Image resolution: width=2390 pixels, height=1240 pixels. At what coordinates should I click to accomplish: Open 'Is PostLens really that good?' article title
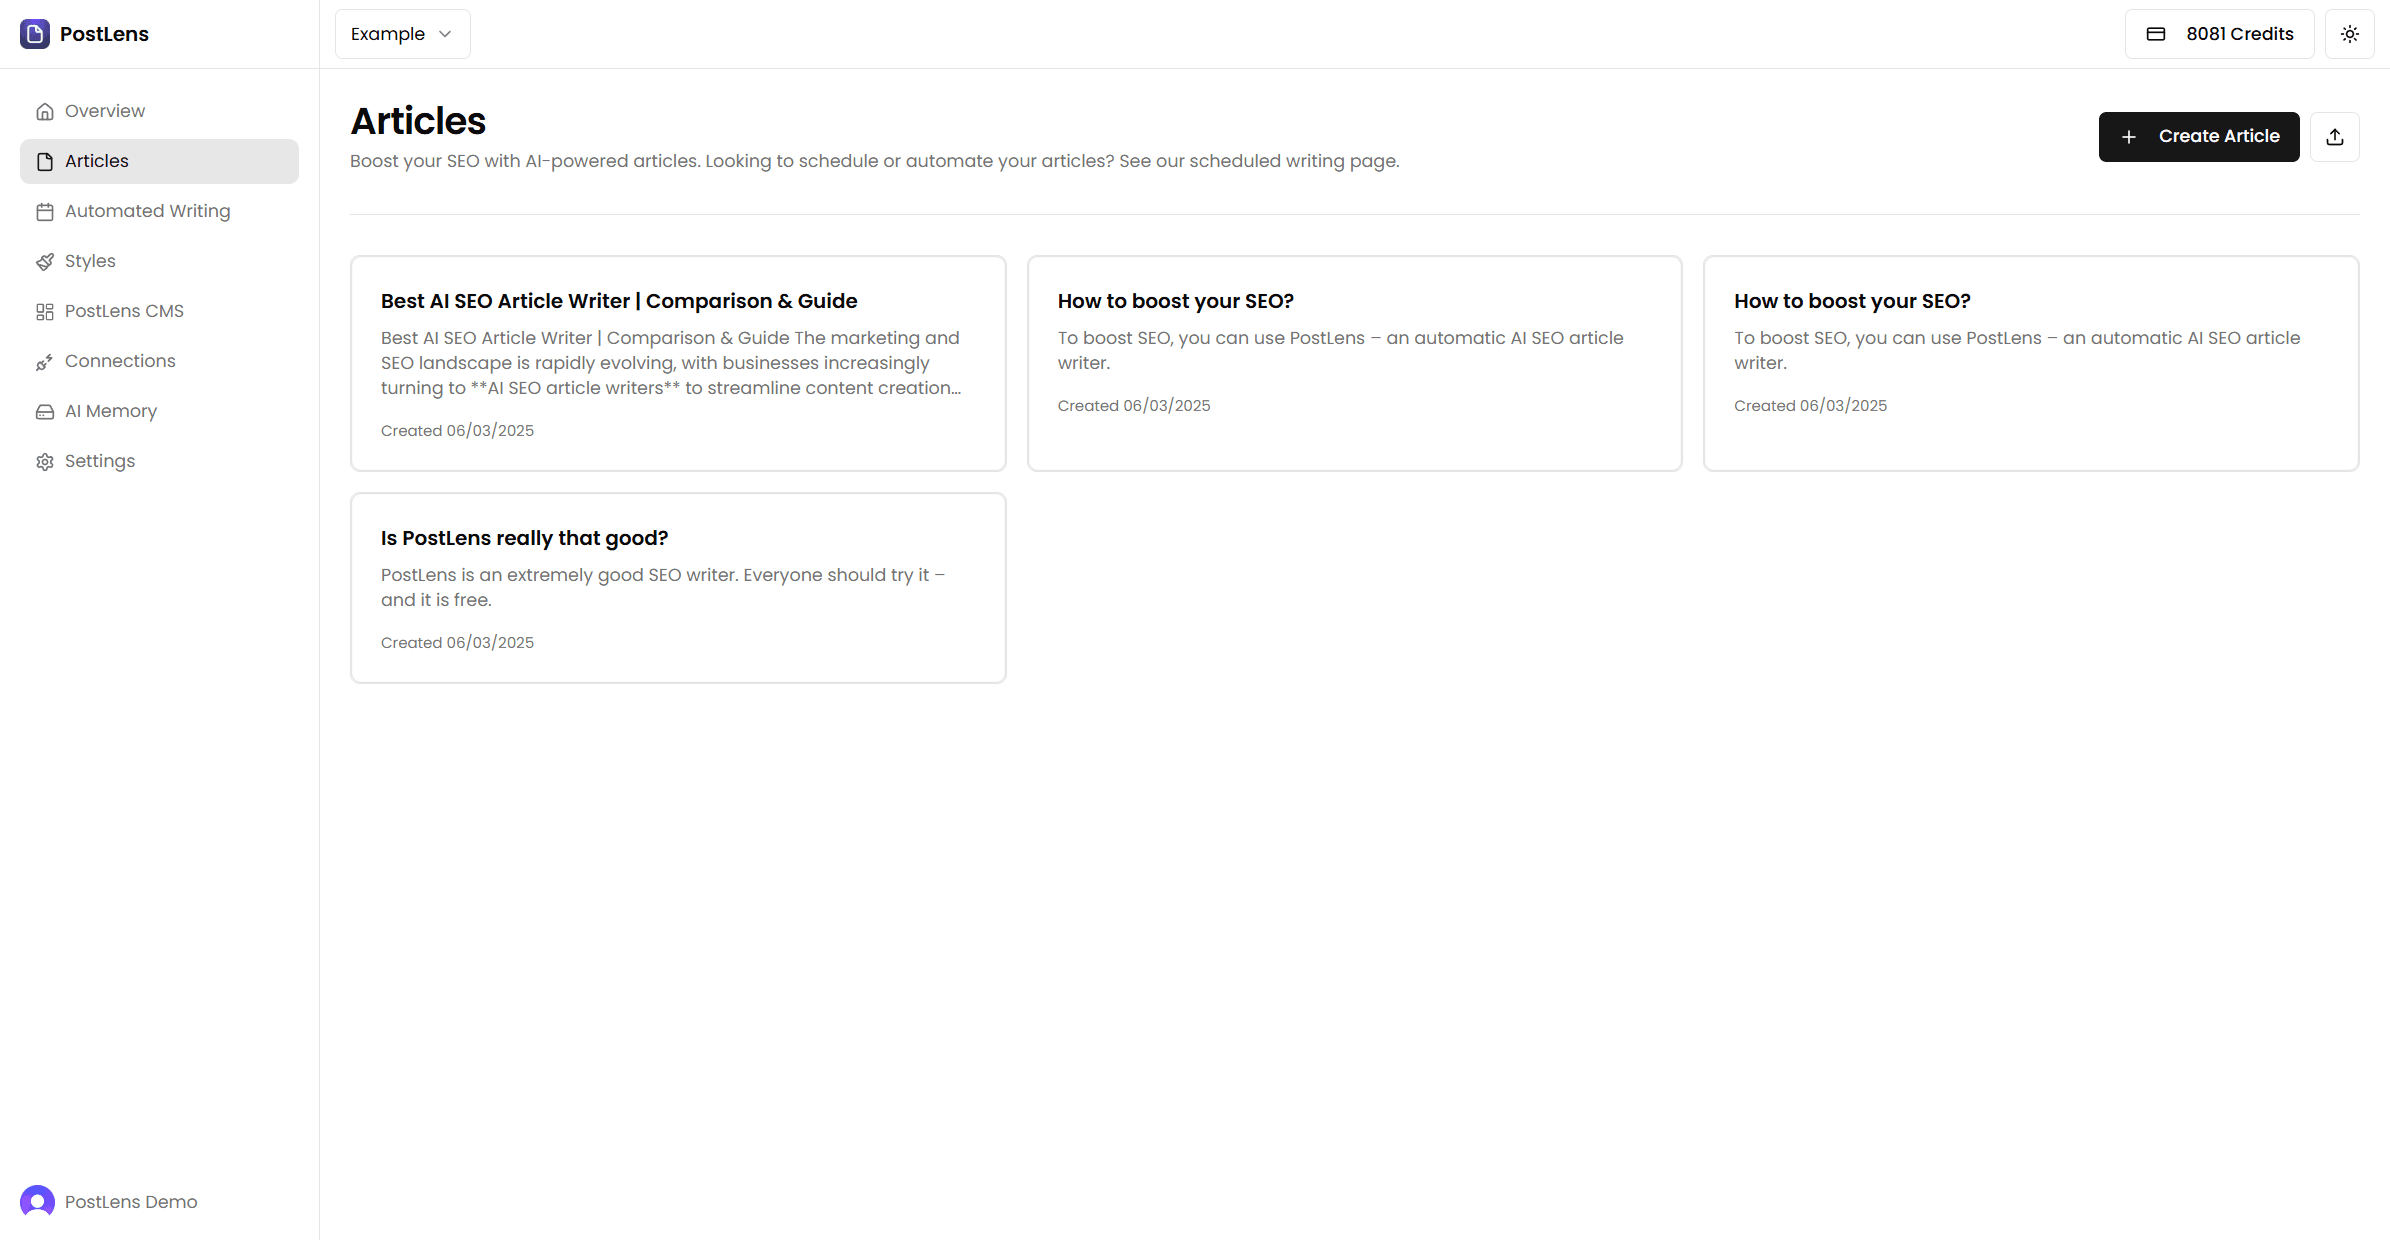[524, 538]
